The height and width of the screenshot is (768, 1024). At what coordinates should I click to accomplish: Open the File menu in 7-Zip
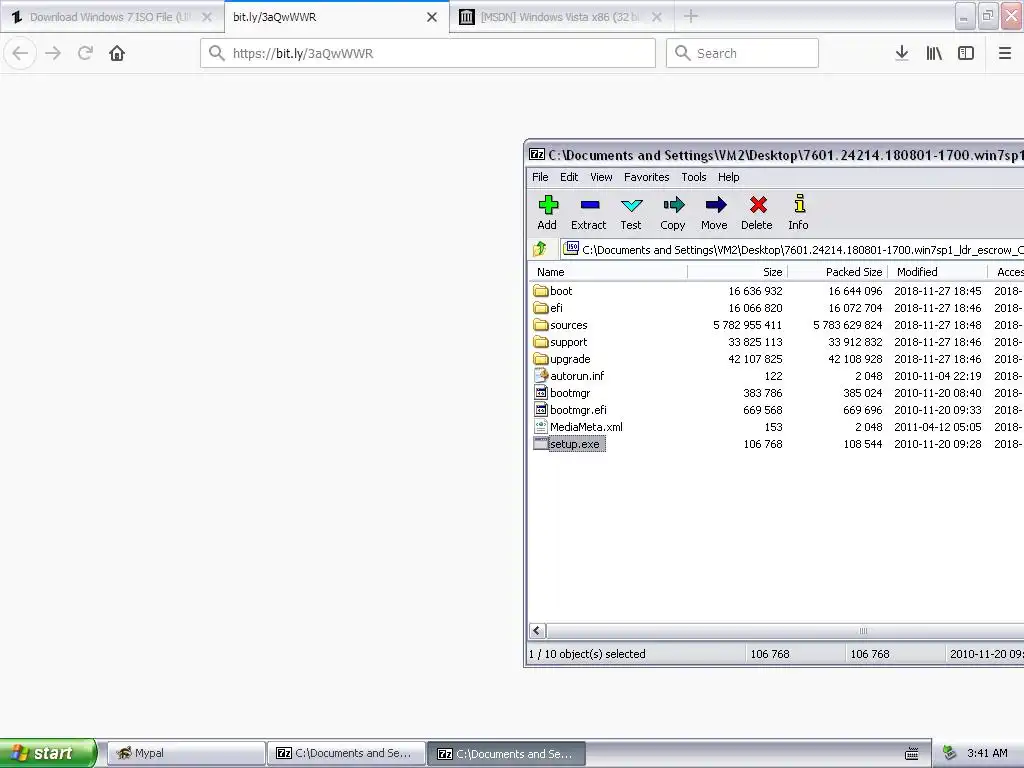[x=540, y=177]
